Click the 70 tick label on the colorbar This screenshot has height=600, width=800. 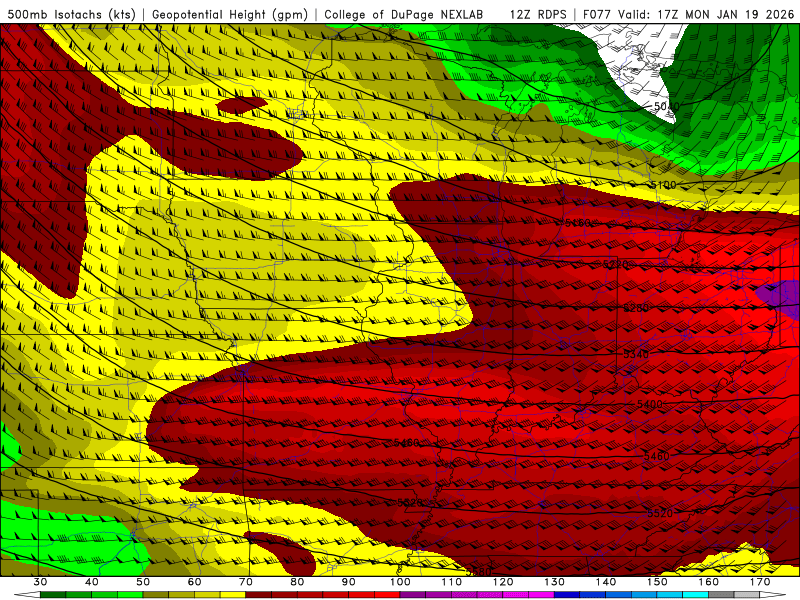coord(246,582)
